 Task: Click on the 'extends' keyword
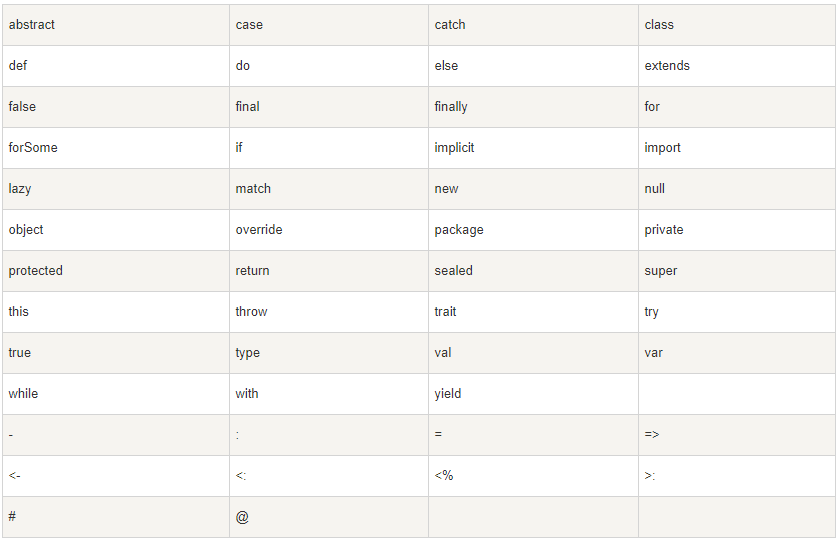(667, 66)
